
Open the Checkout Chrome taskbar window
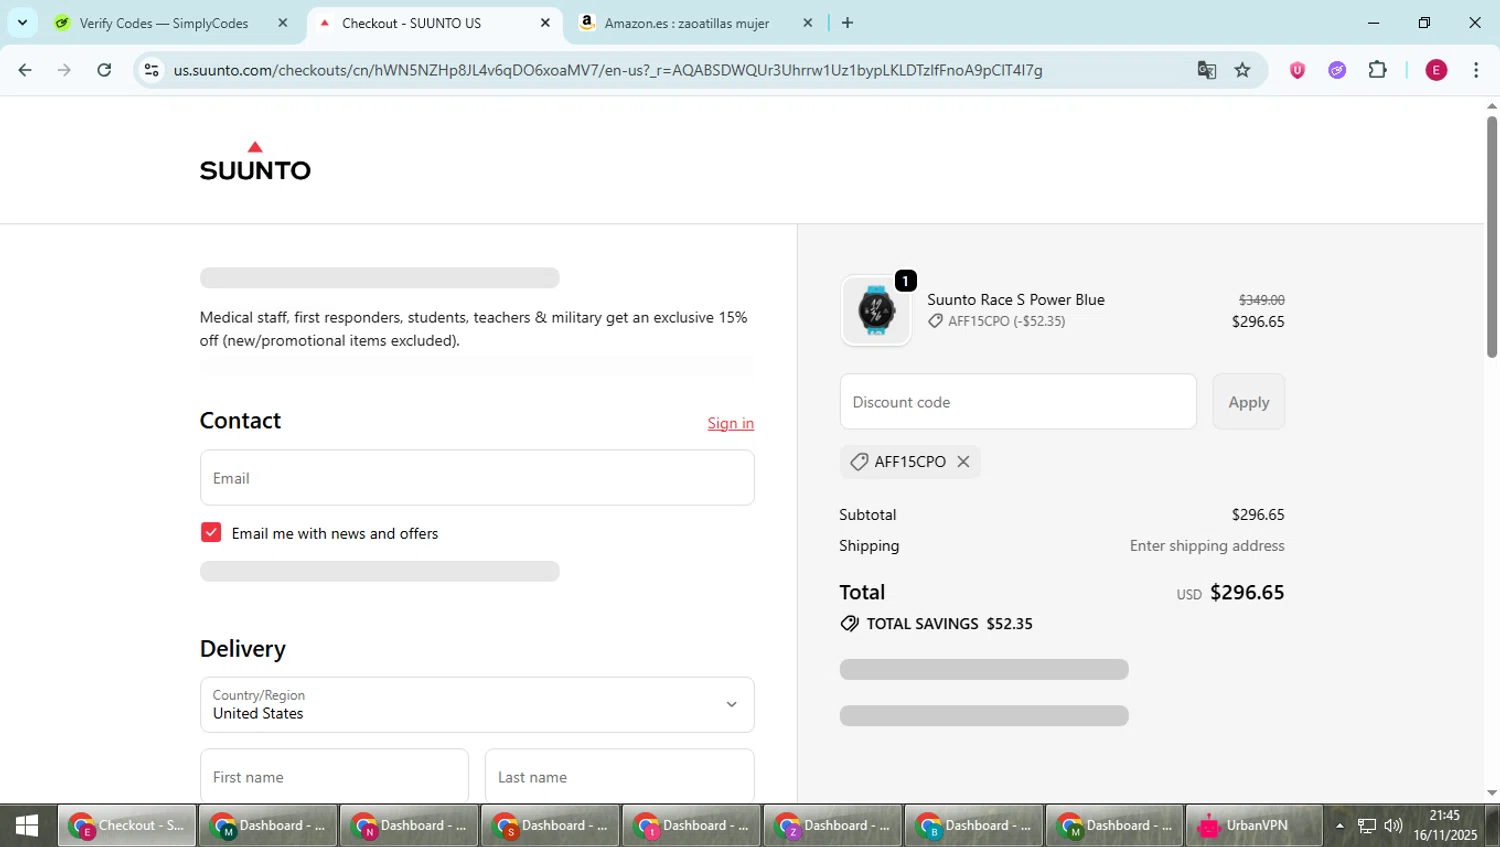[x=127, y=826]
